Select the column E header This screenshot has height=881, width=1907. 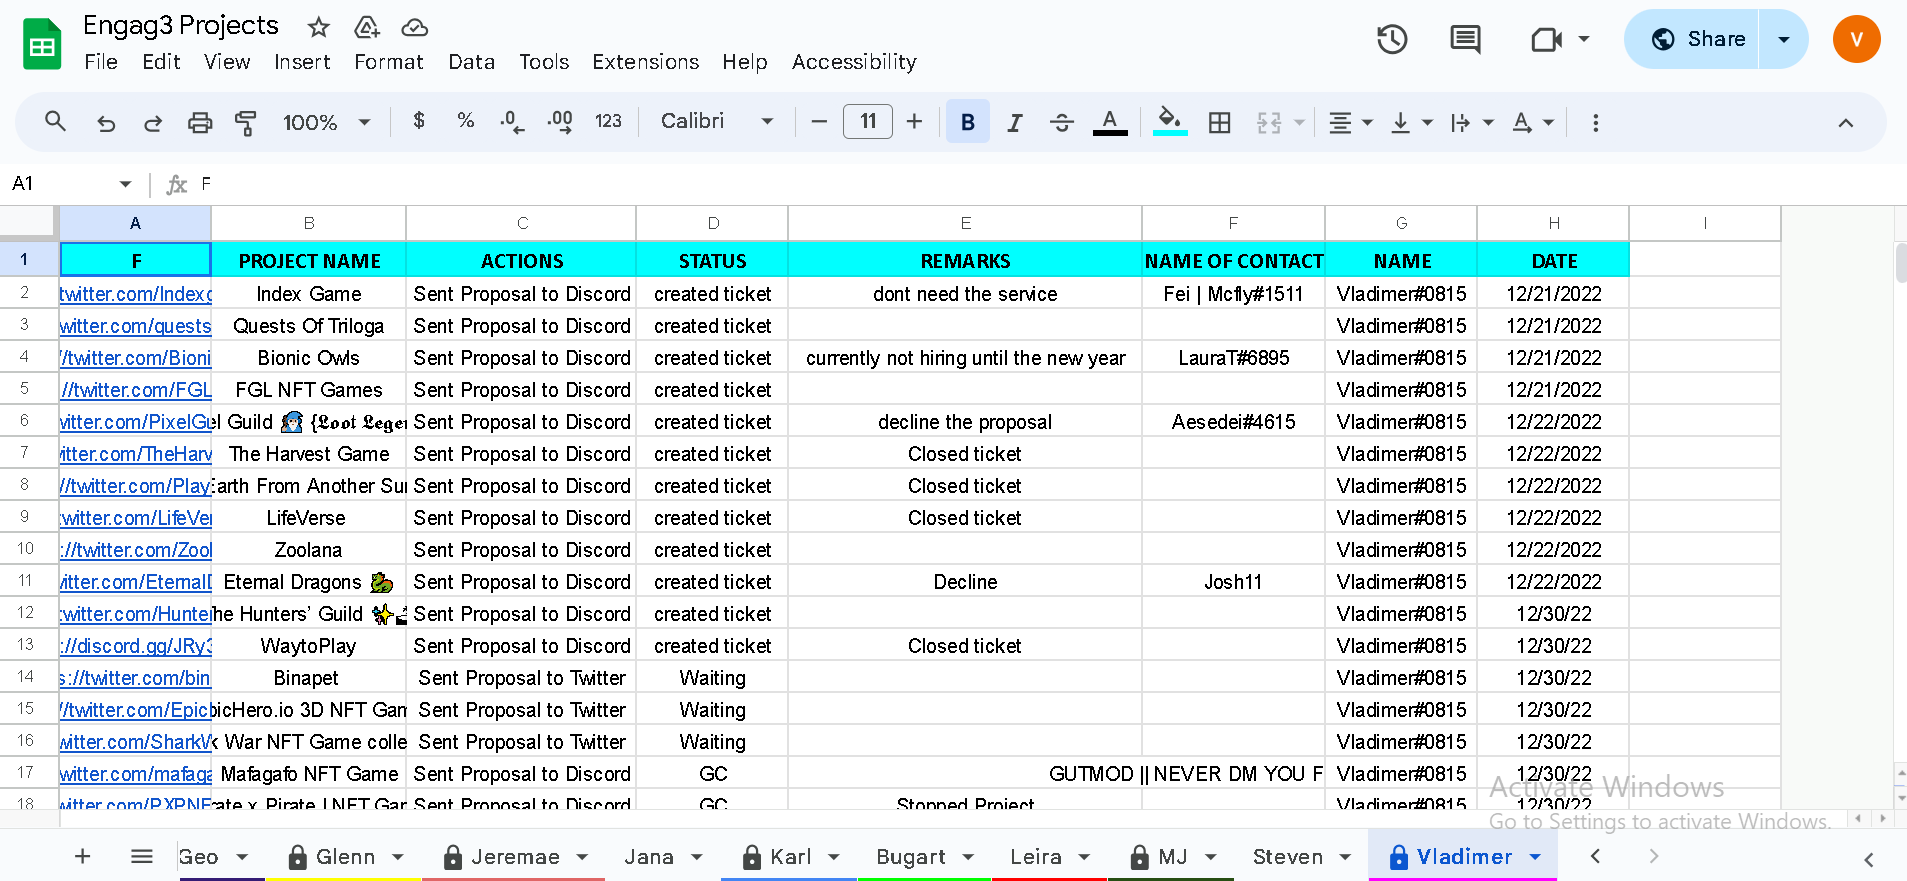point(965,223)
